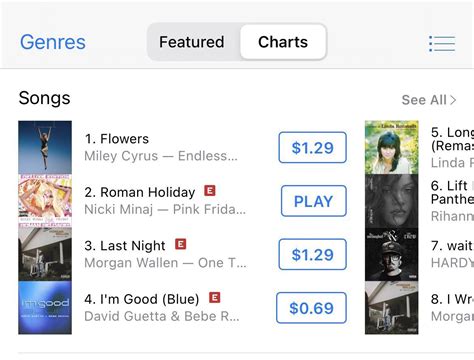Select the I'm Good (Blue) artwork
This screenshot has height=360, width=474.
(45, 307)
